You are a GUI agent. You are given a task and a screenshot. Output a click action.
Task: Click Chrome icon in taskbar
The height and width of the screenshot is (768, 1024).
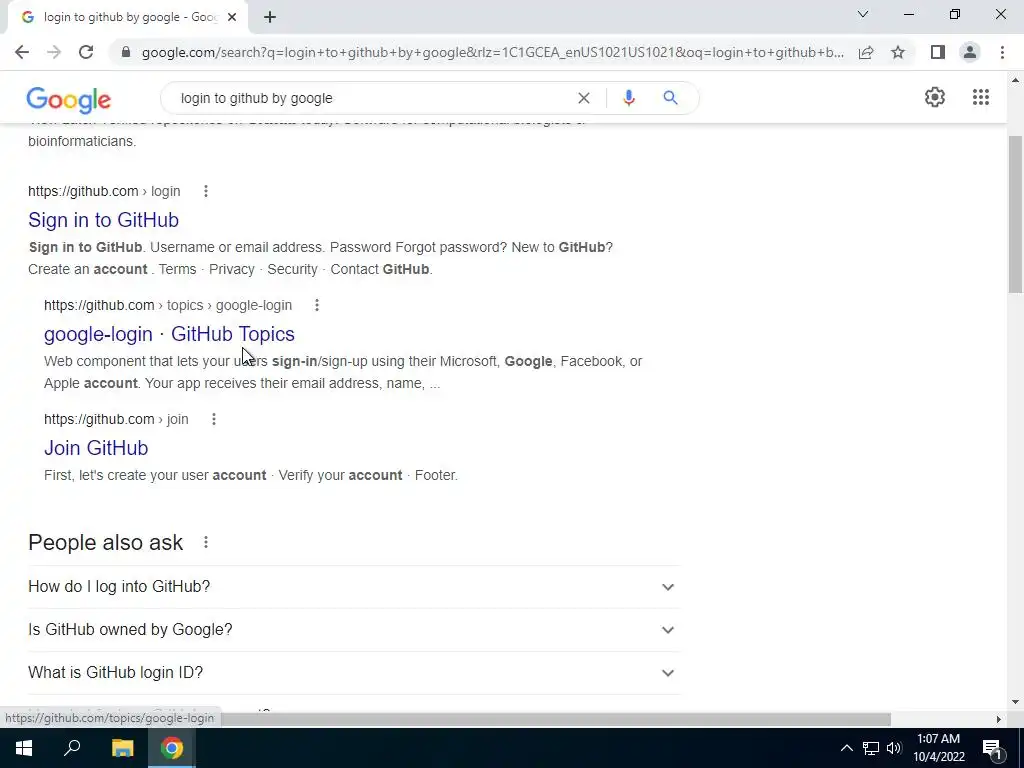(172, 748)
